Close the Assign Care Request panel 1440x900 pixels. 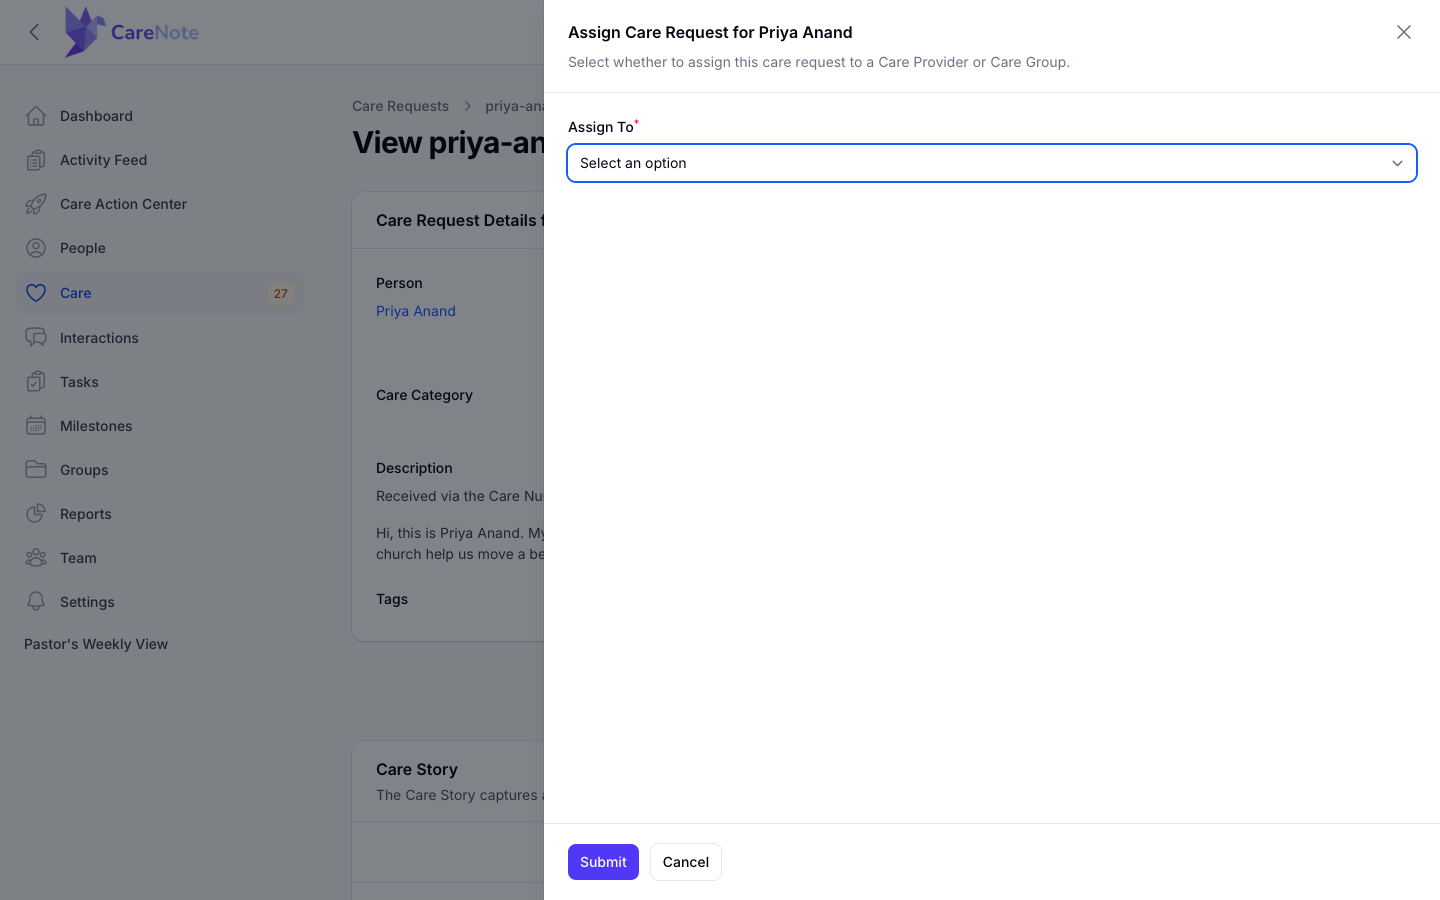point(1404,32)
